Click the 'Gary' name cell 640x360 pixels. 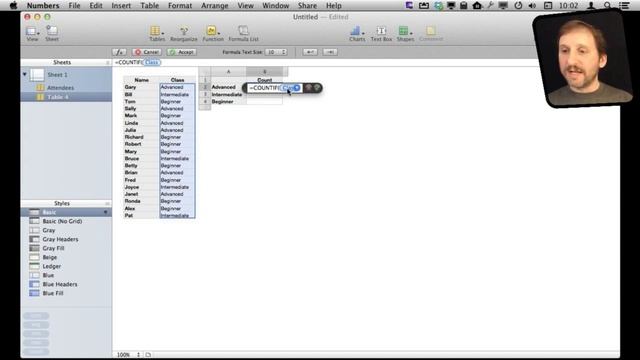[x=141, y=87]
